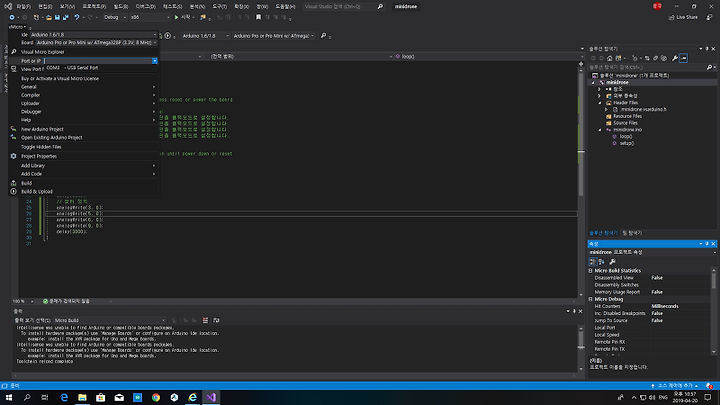Open the vMicro menu in menu bar

point(17,27)
